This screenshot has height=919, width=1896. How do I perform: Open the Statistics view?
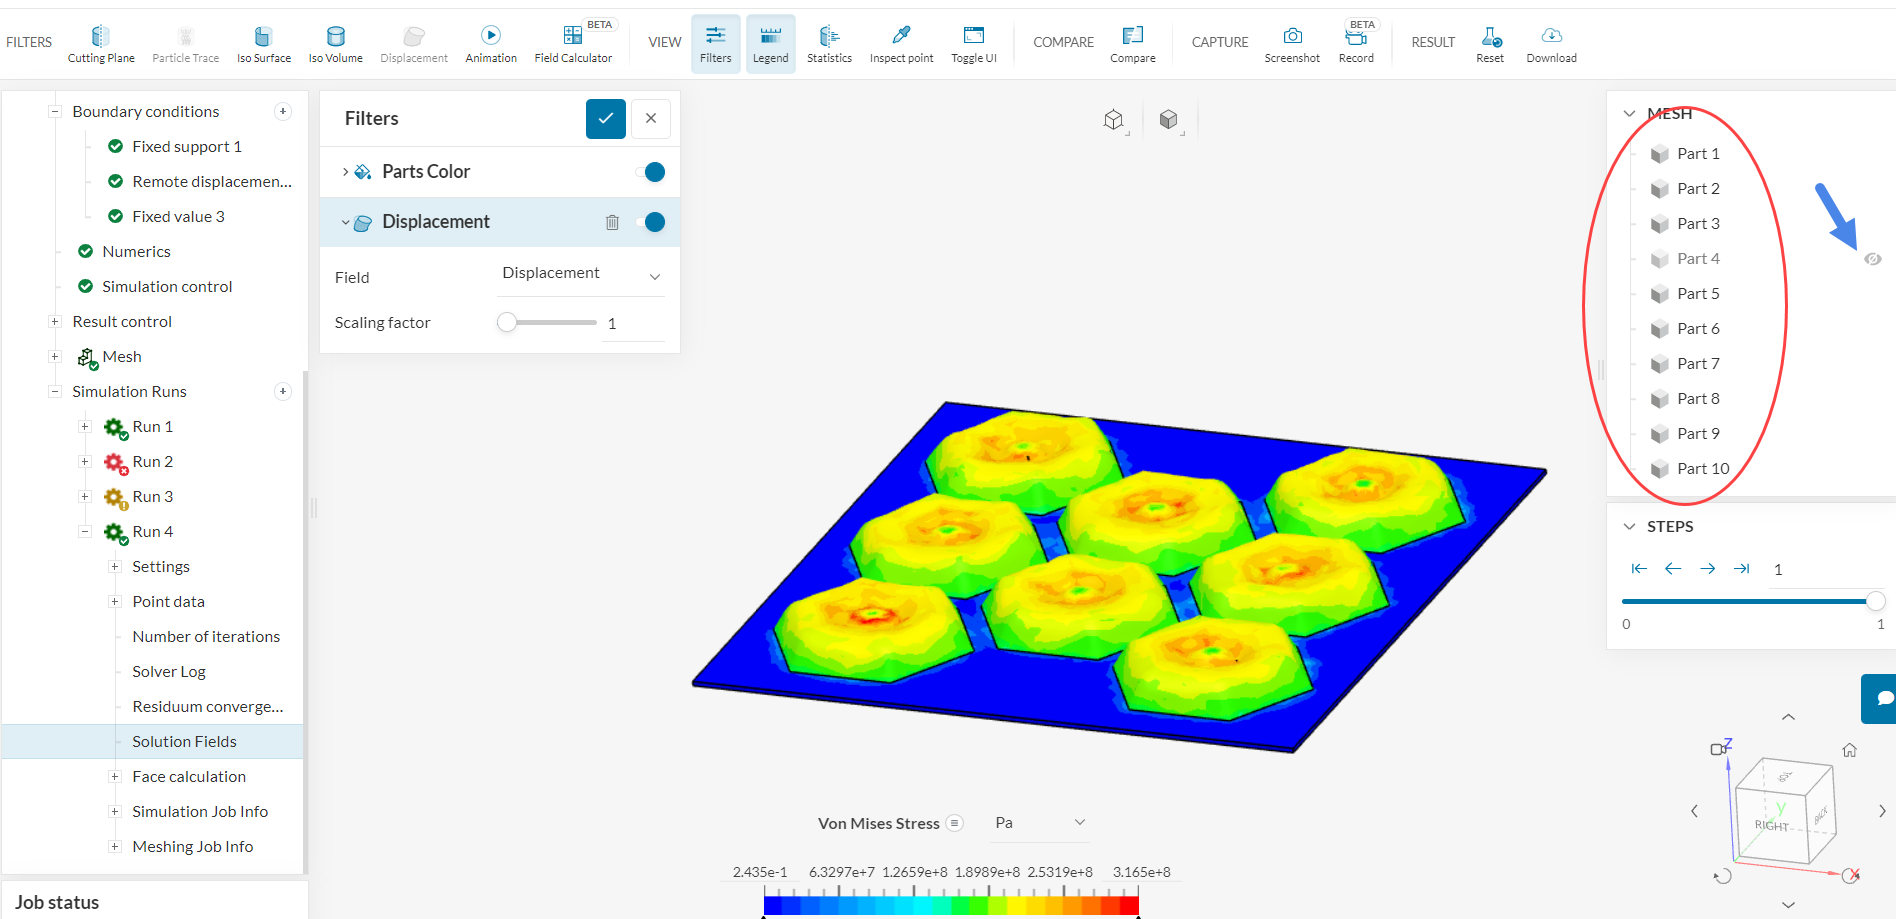click(x=829, y=45)
